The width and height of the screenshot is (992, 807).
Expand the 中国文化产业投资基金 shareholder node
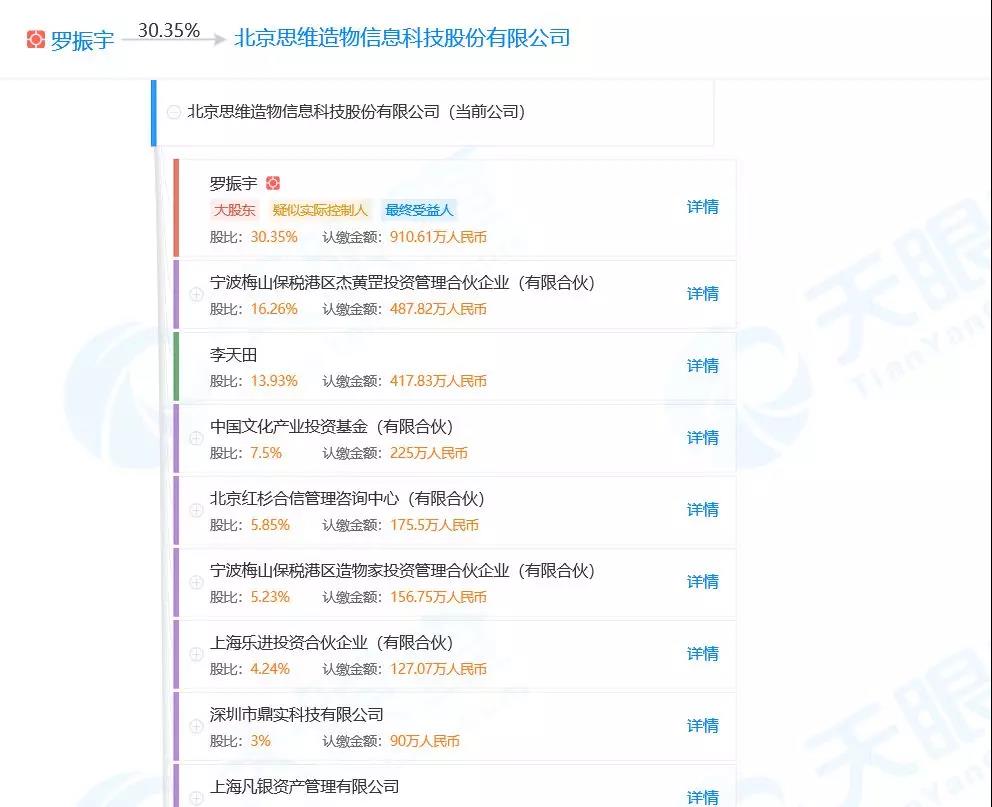[196, 438]
